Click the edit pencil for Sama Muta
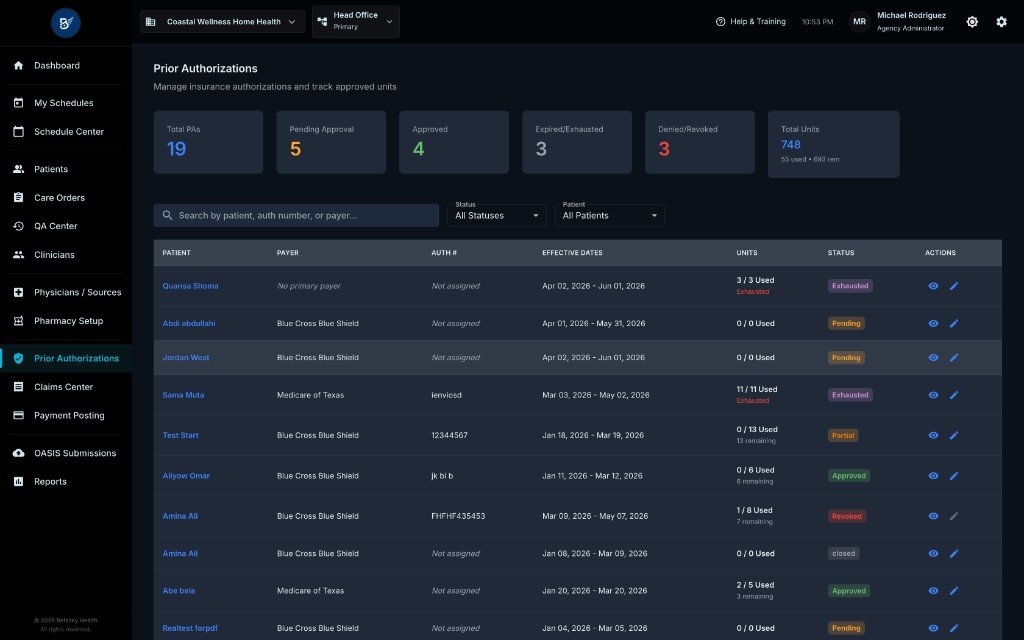This screenshot has height=640, width=1024. tap(953, 394)
